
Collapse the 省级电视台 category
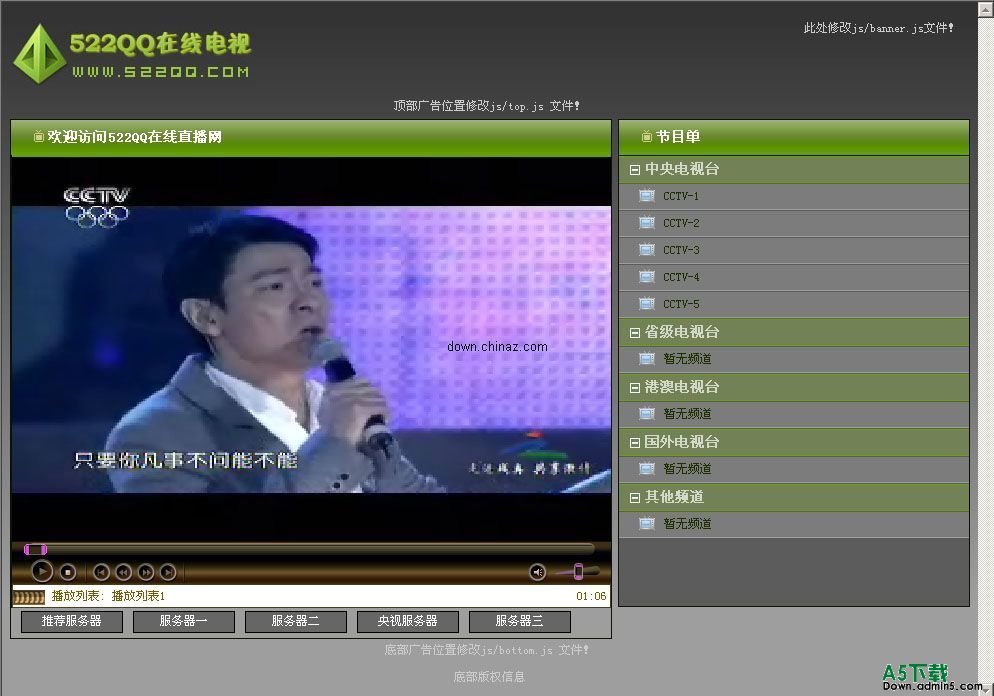(x=634, y=333)
